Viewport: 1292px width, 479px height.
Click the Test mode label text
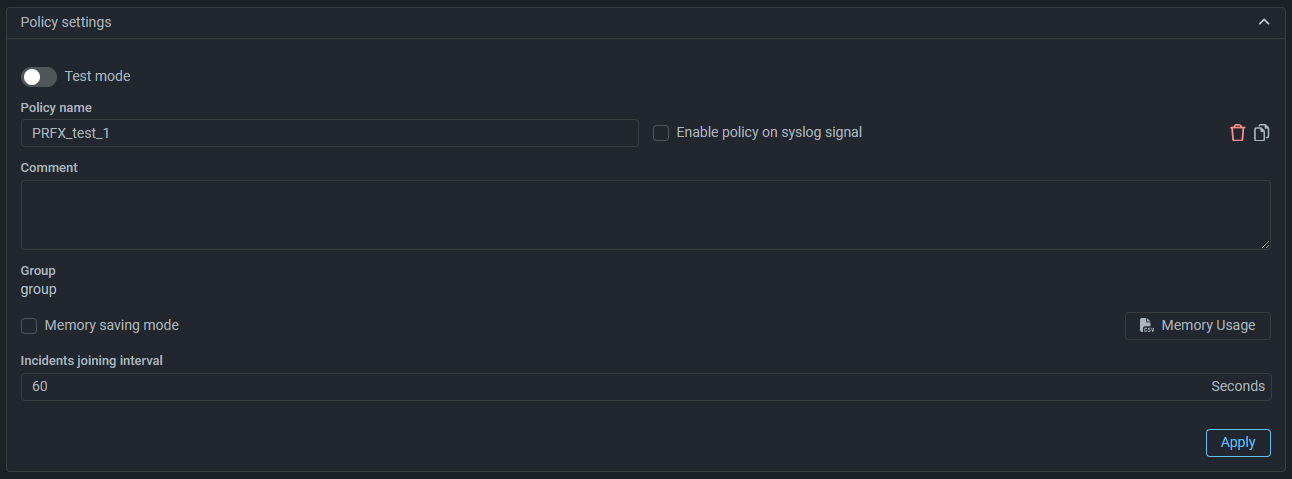[97, 76]
